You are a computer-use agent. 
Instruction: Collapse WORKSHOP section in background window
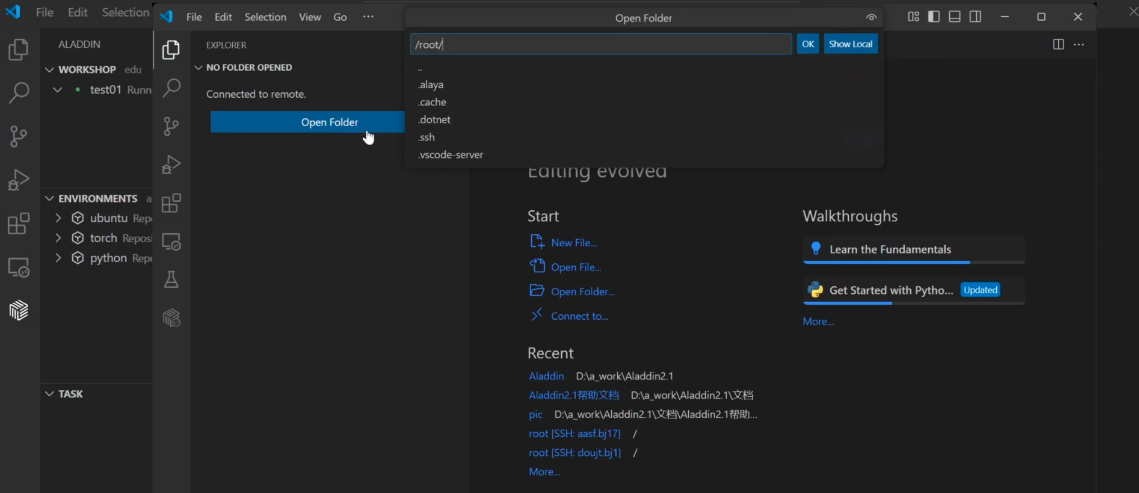[x=49, y=70]
